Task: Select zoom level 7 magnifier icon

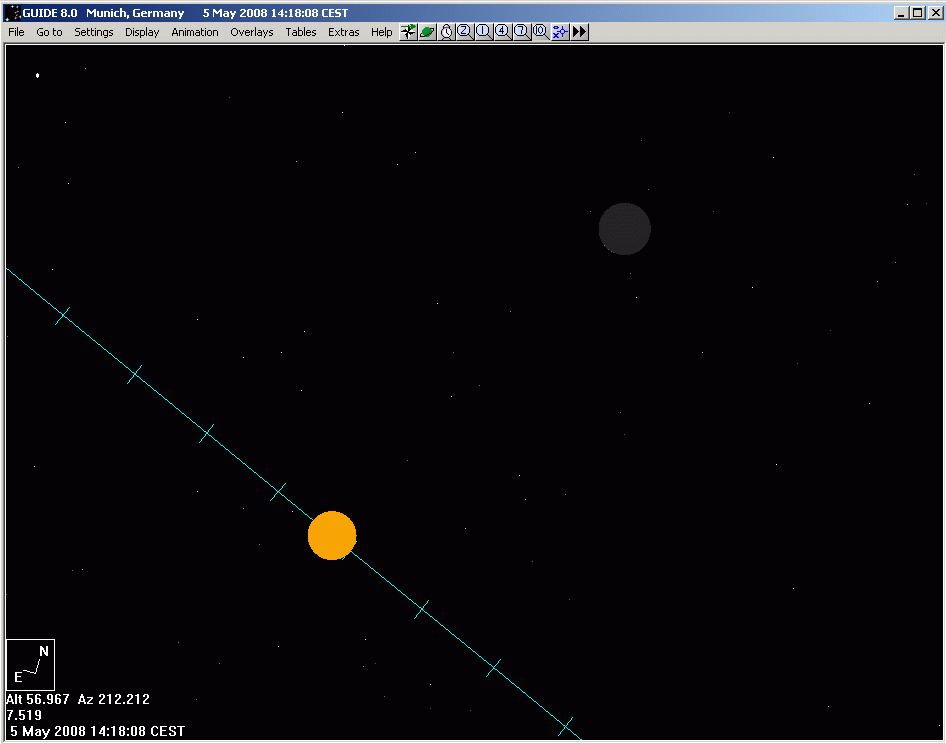Action: 521,32
